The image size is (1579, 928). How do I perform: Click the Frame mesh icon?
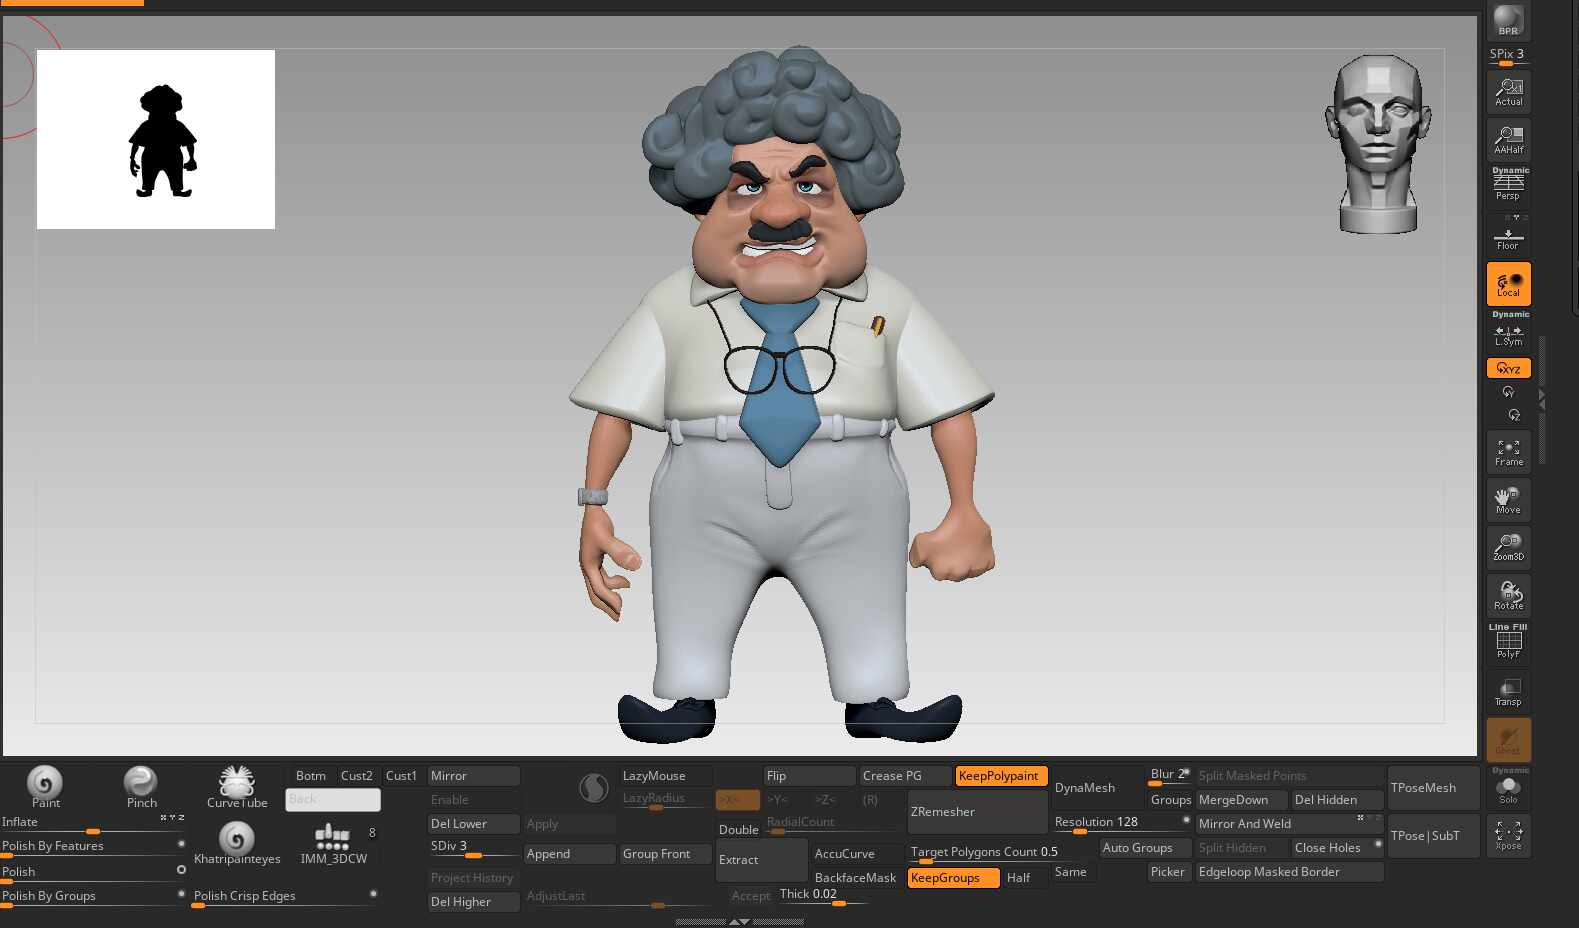coord(1508,452)
